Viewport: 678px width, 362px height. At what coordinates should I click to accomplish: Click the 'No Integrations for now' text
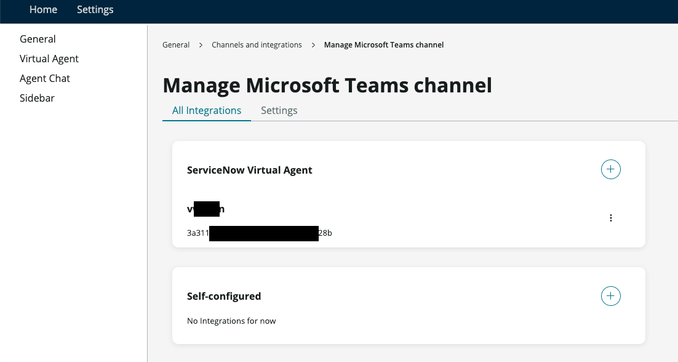pos(231,321)
